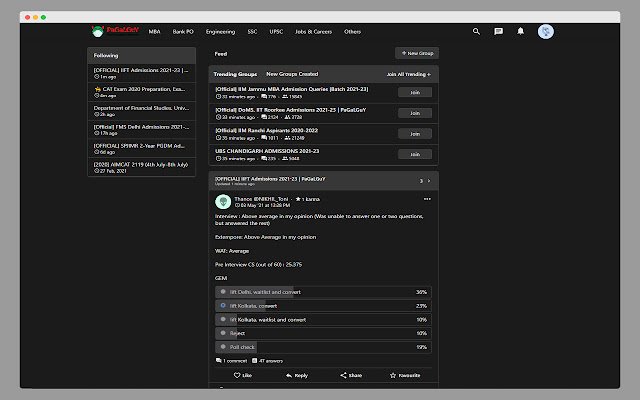View the 47 answers count
This screenshot has height=400, width=640.
tap(267, 361)
